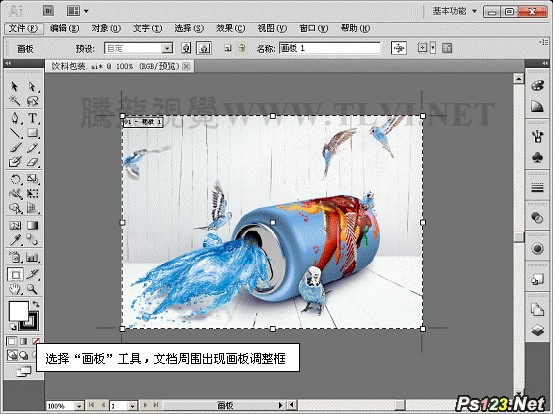Viewport: 553px width, 414px height.
Task: Select the Scale tool
Action: point(32,179)
